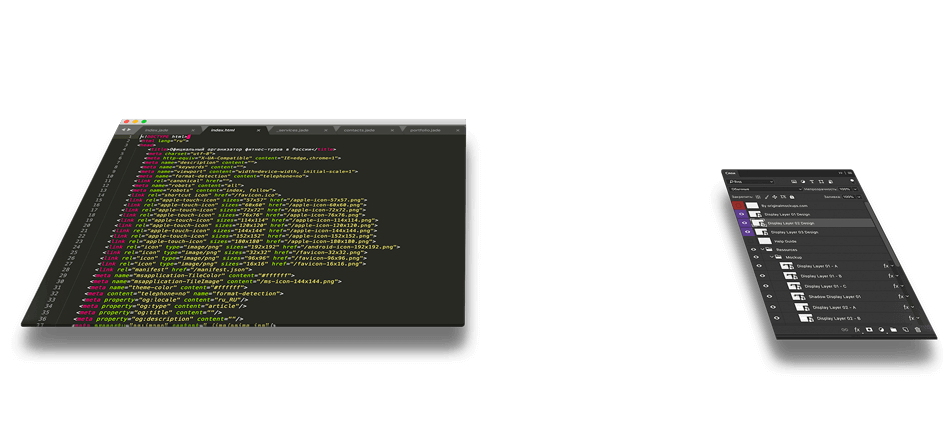Create a new layer group folder icon

892,329
